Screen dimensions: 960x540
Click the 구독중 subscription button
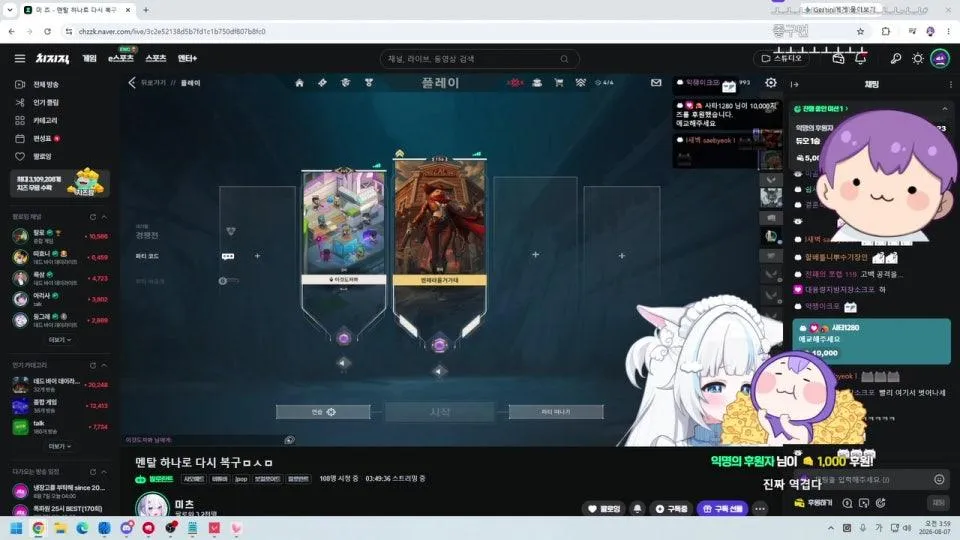pos(672,509)
